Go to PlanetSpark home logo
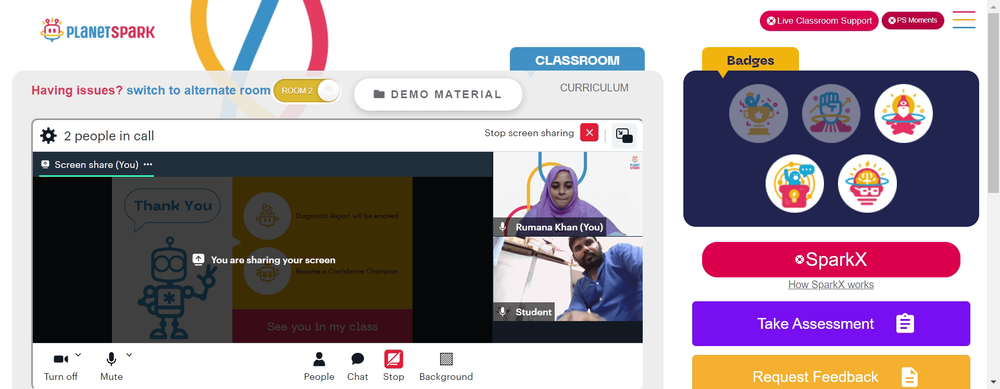Image resolution: width=1000 pixels, height=389 pixels. point(98,30)
